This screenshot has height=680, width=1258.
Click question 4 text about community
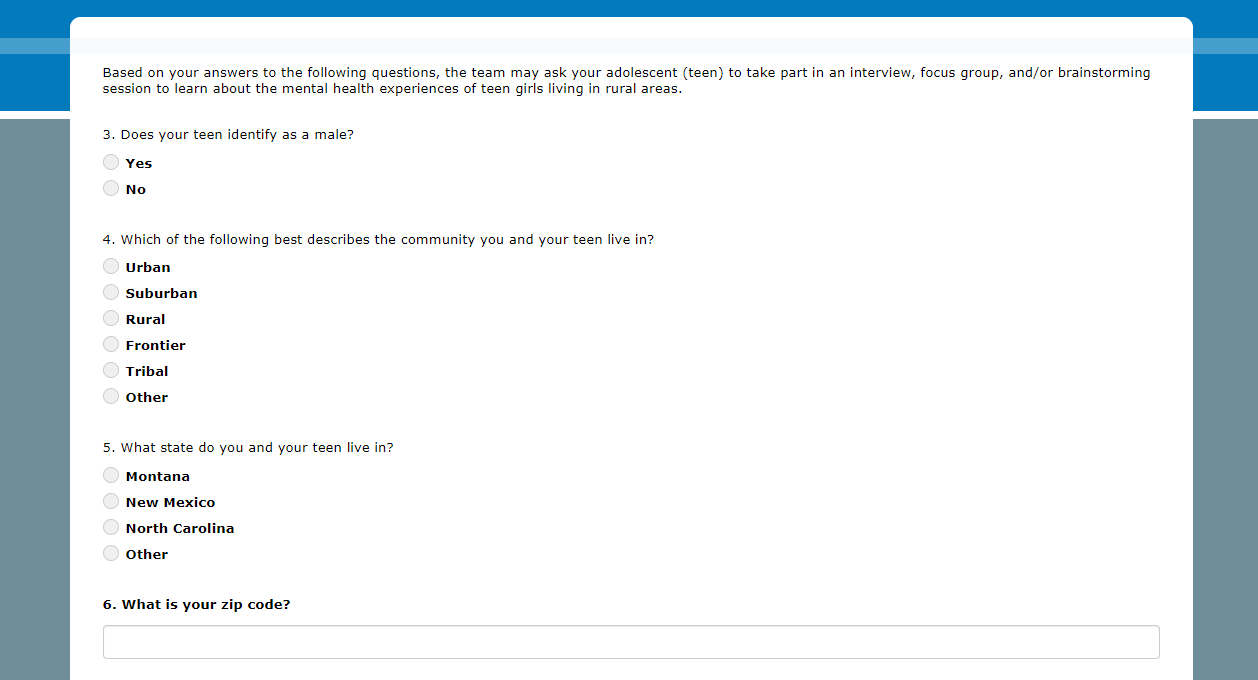pos(378,240)
